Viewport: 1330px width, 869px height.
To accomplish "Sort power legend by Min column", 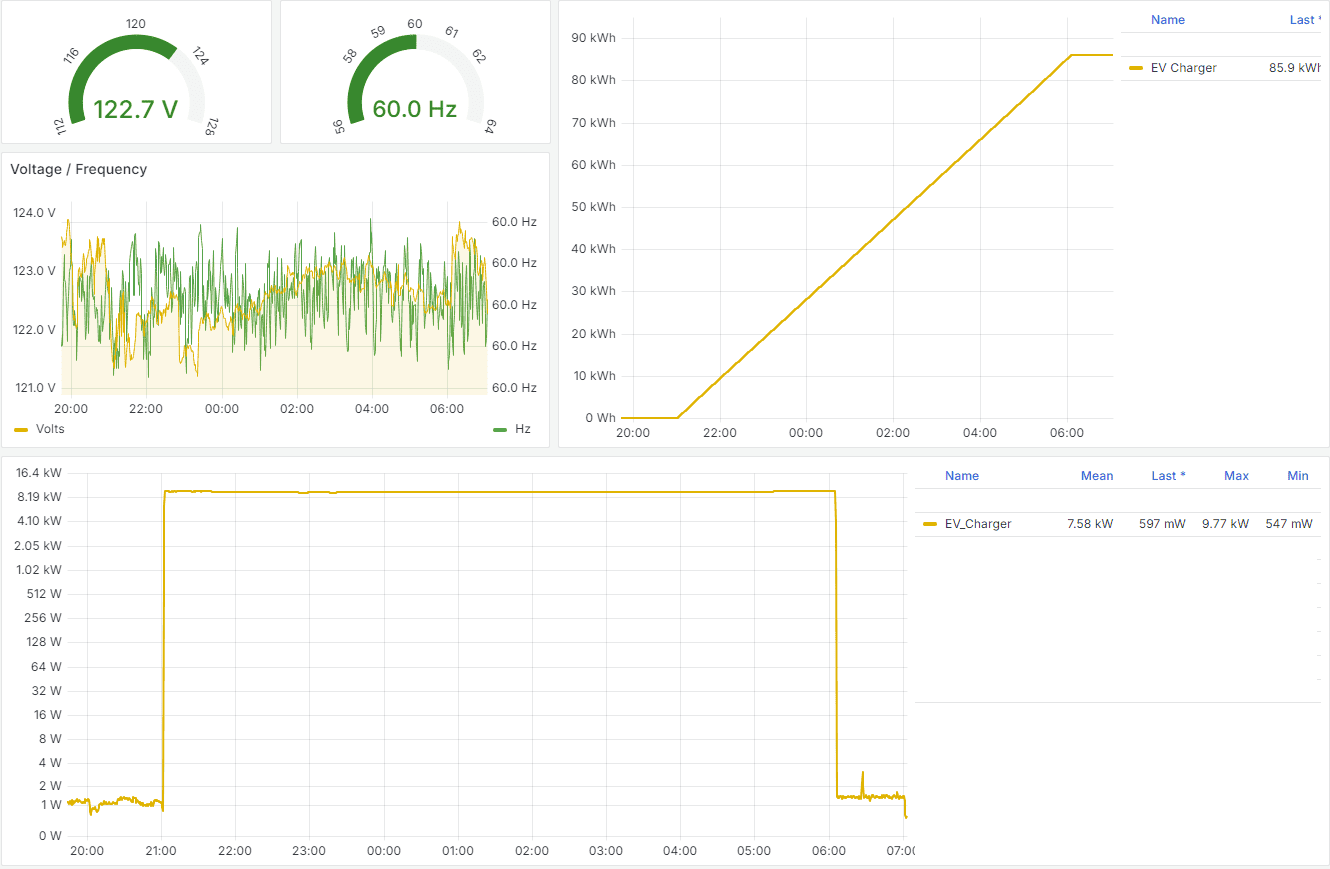I will (1297, 476).
